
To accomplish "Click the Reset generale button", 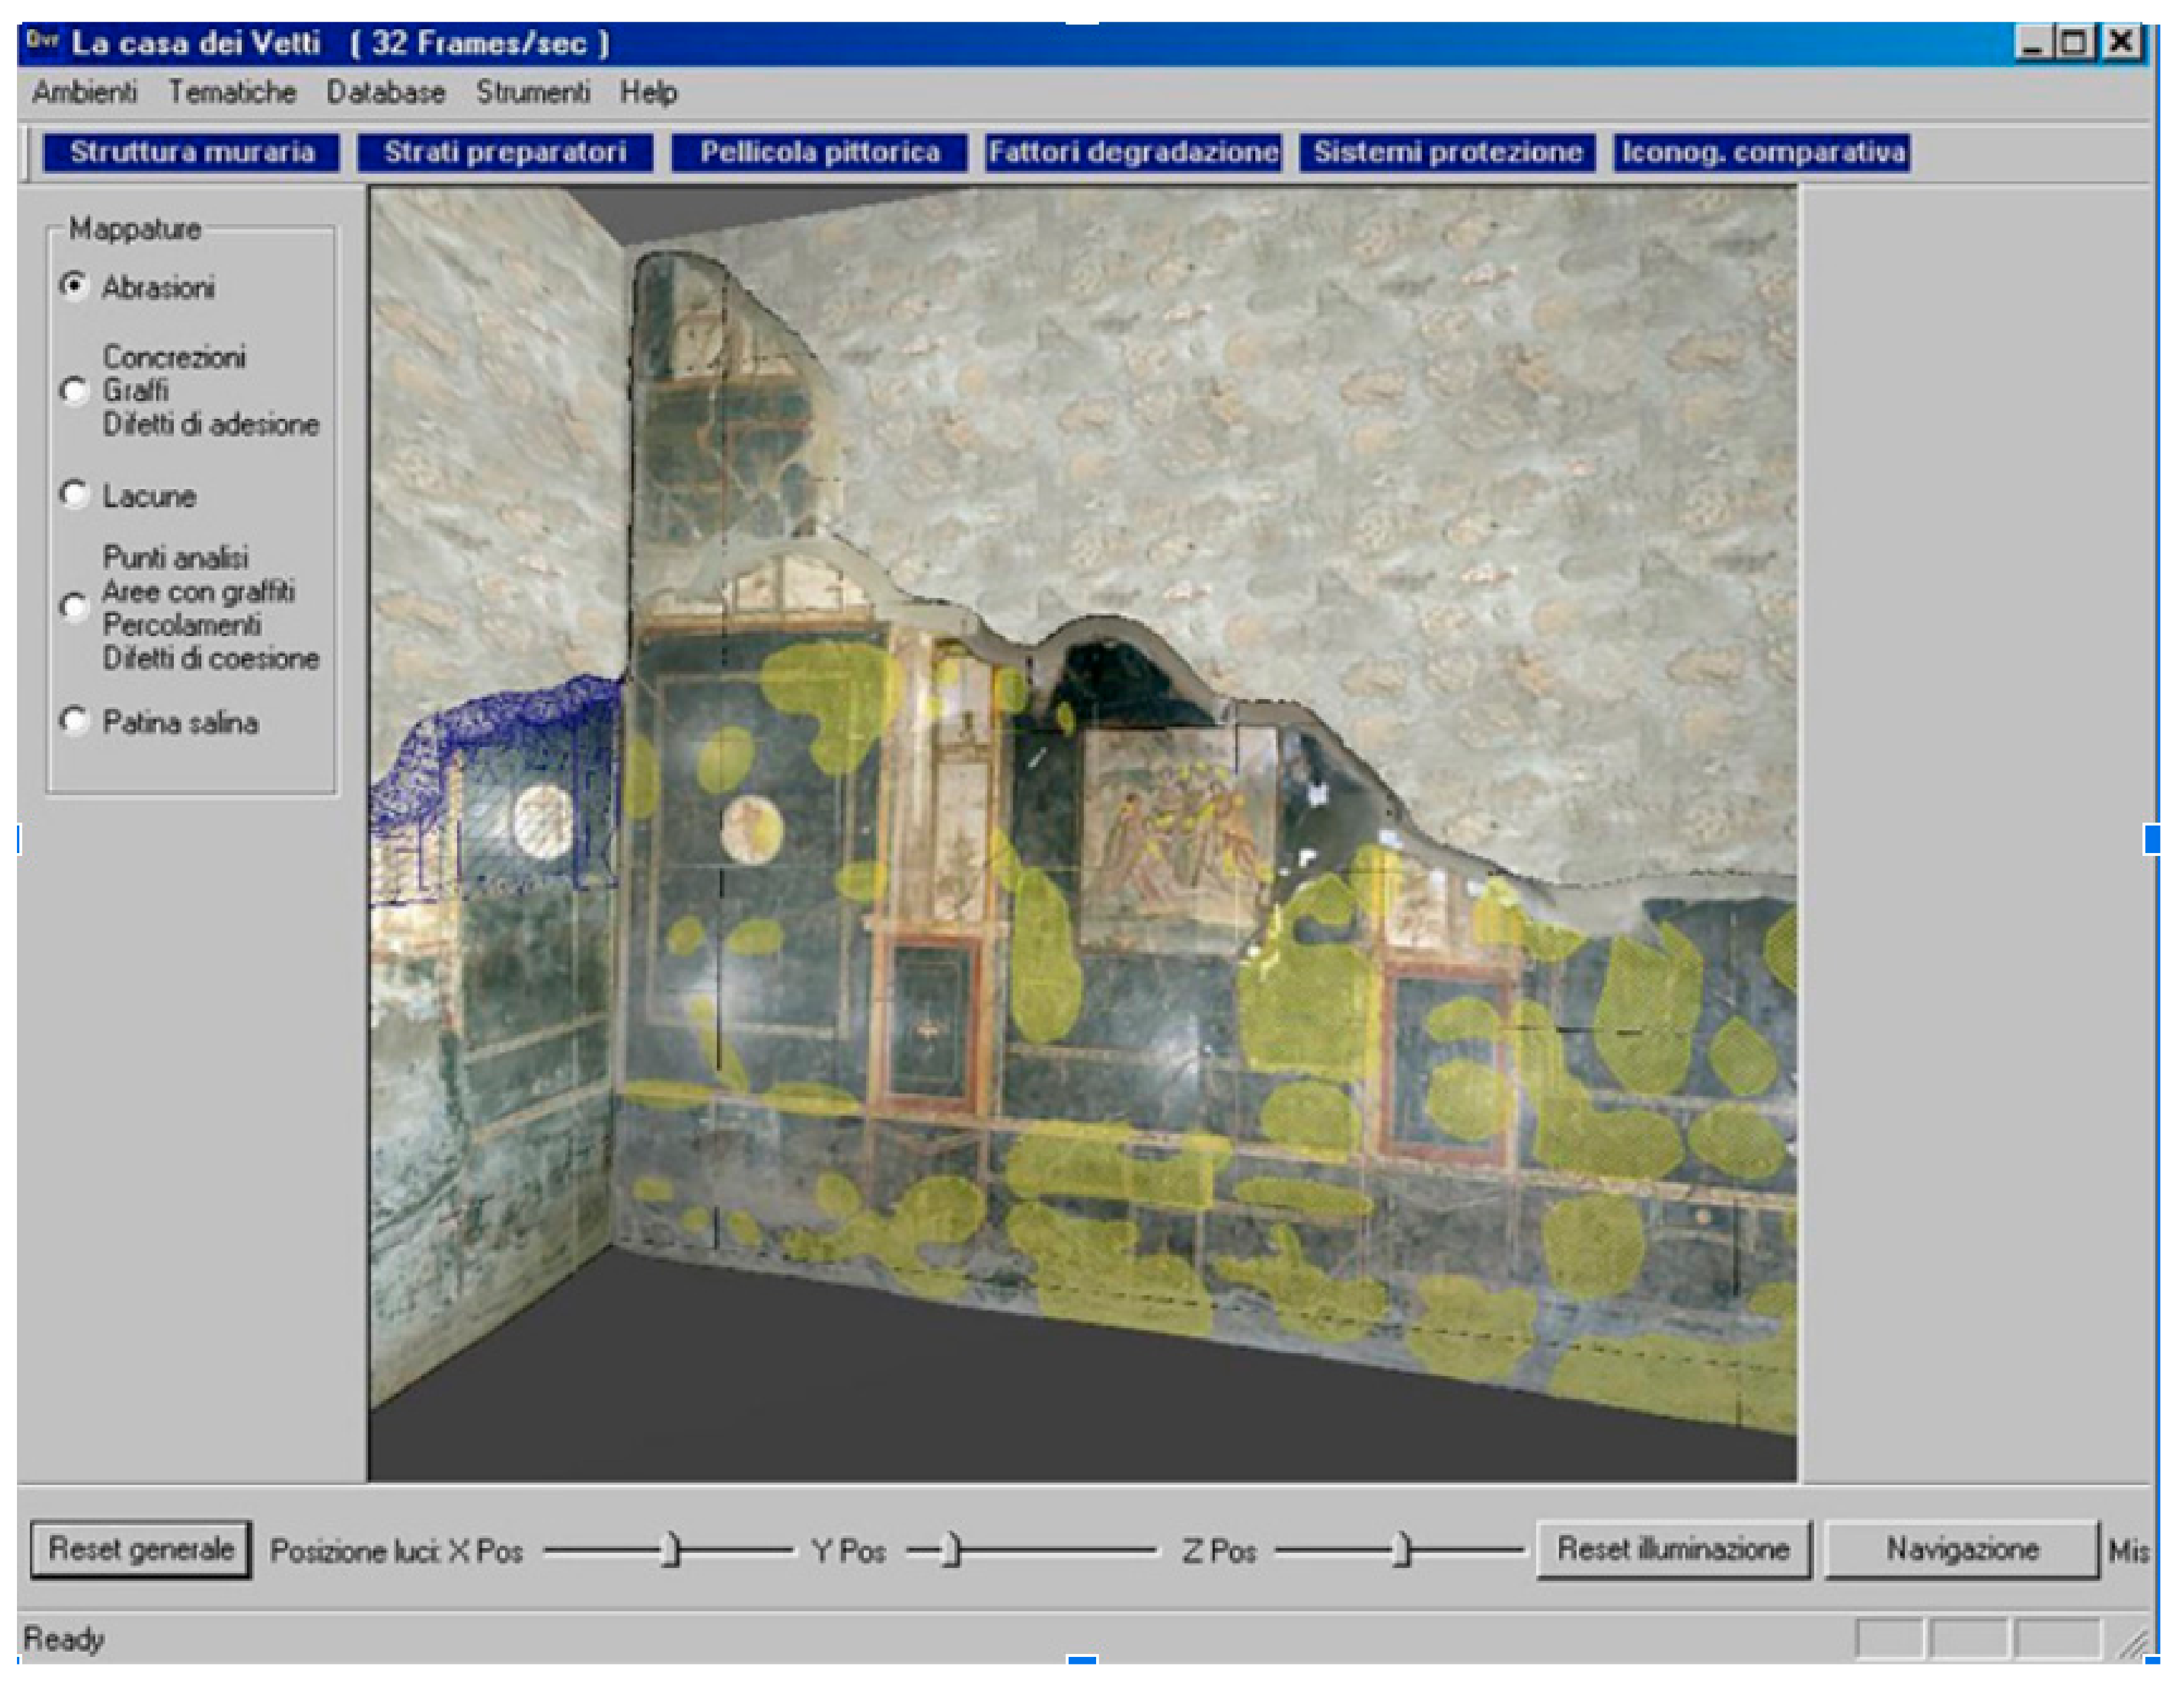I will [141, 1549].
